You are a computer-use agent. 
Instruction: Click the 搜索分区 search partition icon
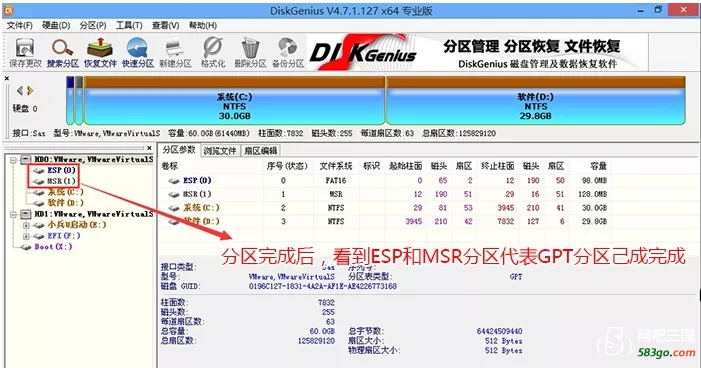pyautogui.click(x=63, y=53)
